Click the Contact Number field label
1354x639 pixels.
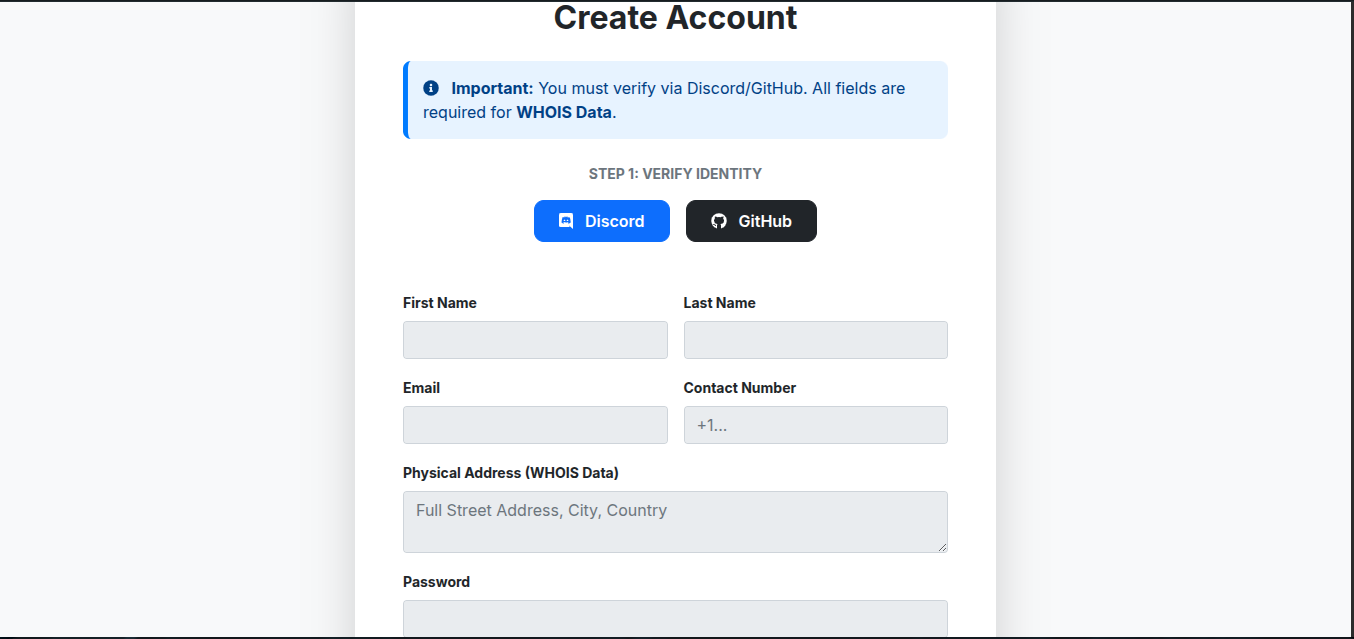pyautogui.click(x=739, y=387)
